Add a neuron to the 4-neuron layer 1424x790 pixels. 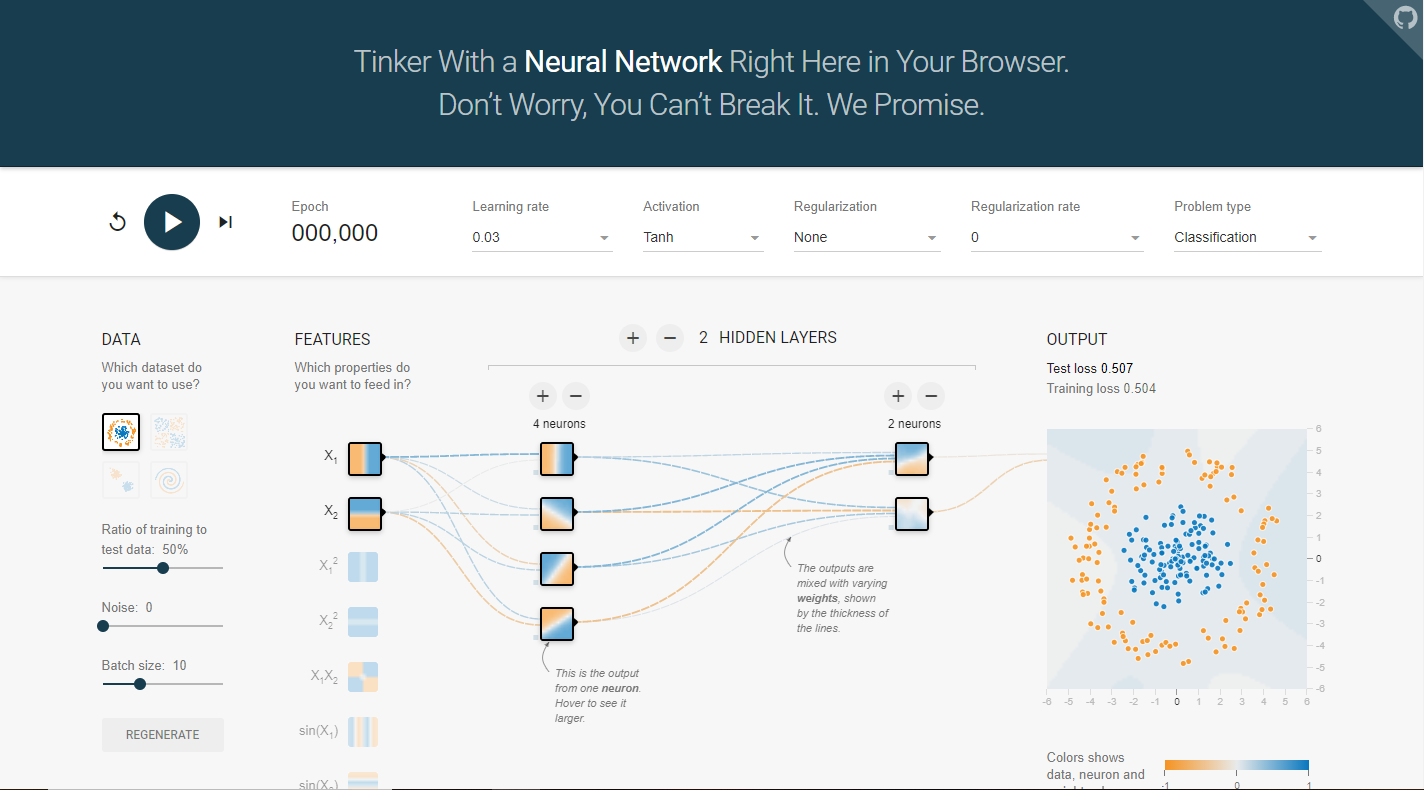pos(542,396)
